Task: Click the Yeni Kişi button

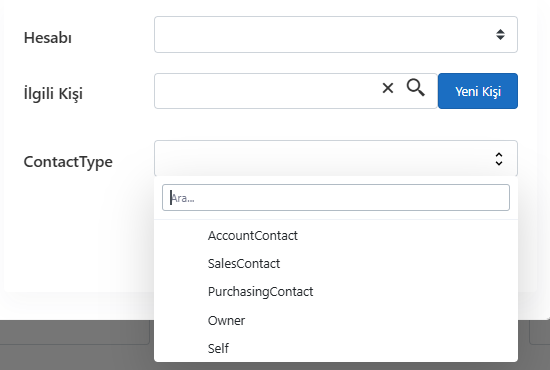Action: 478,91
